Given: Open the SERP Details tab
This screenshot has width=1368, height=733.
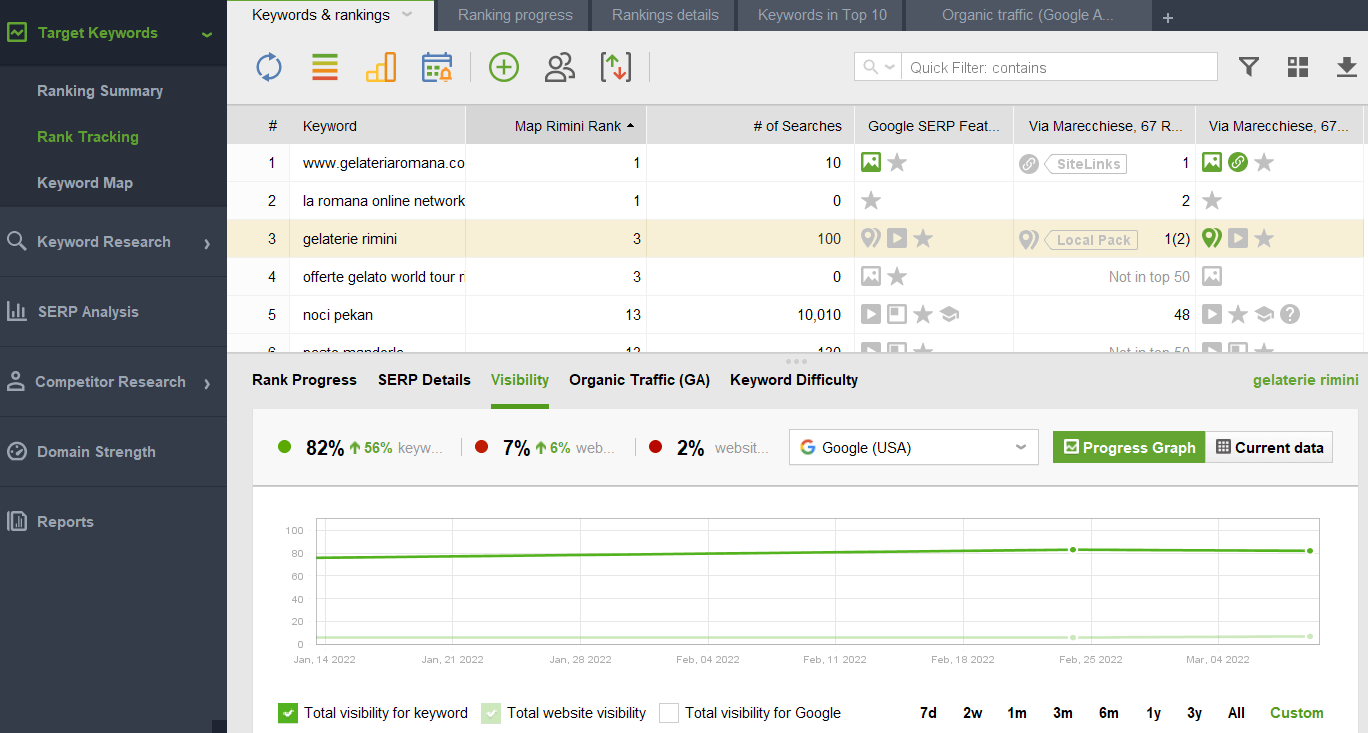Looking at the screenshot, I should pos(424,380).
